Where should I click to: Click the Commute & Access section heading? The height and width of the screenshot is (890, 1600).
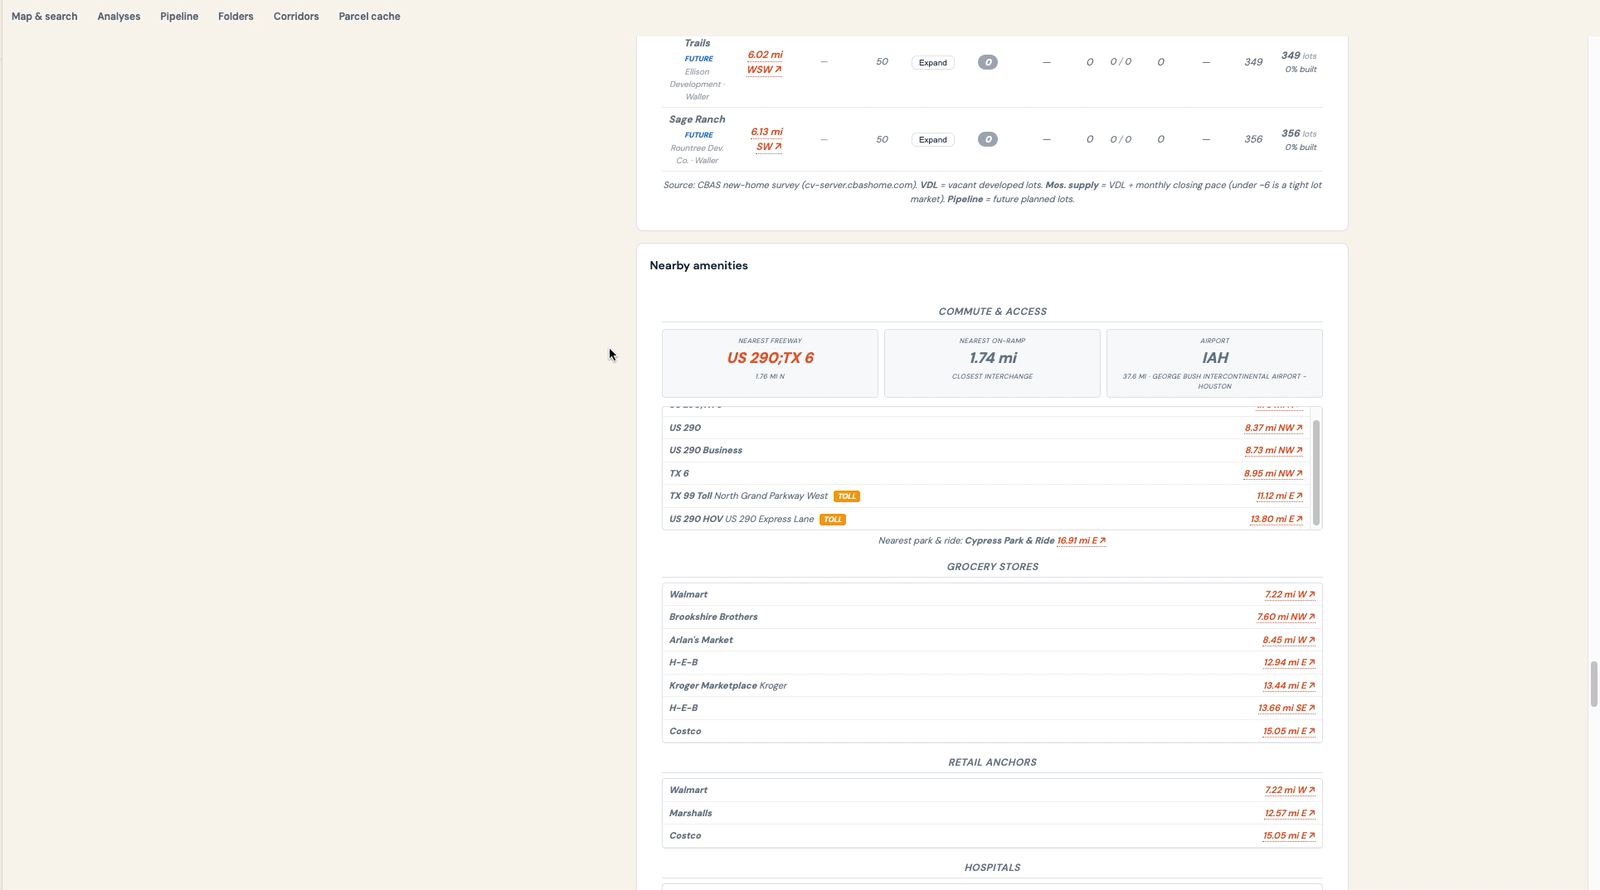point(992,312)
